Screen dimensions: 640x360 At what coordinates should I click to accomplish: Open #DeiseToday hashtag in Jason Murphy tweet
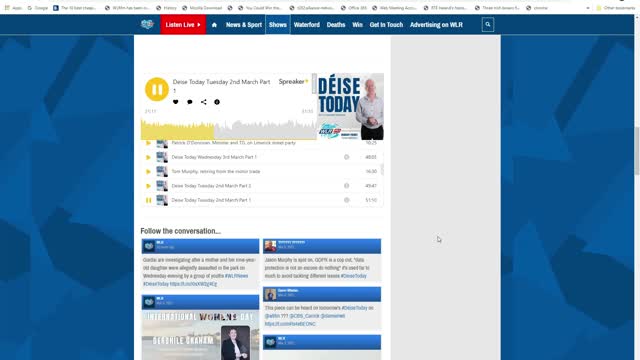(x=354, y=276)
